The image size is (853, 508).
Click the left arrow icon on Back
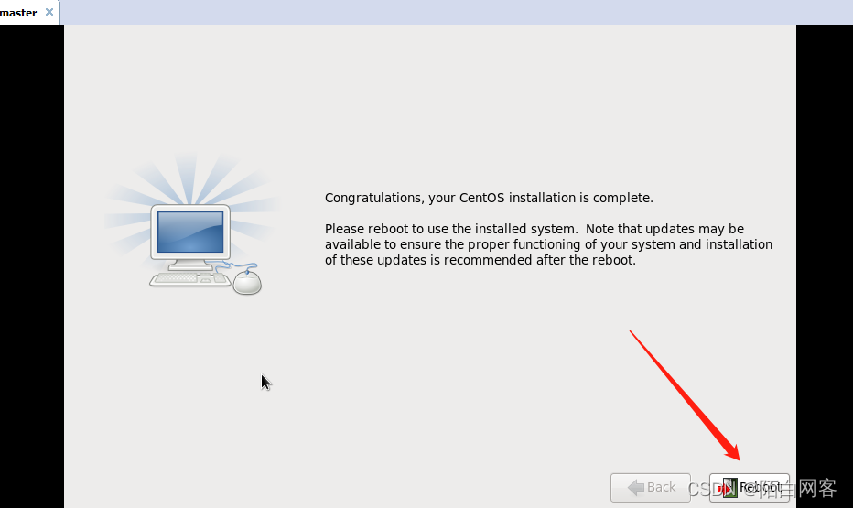coord(635,487)
